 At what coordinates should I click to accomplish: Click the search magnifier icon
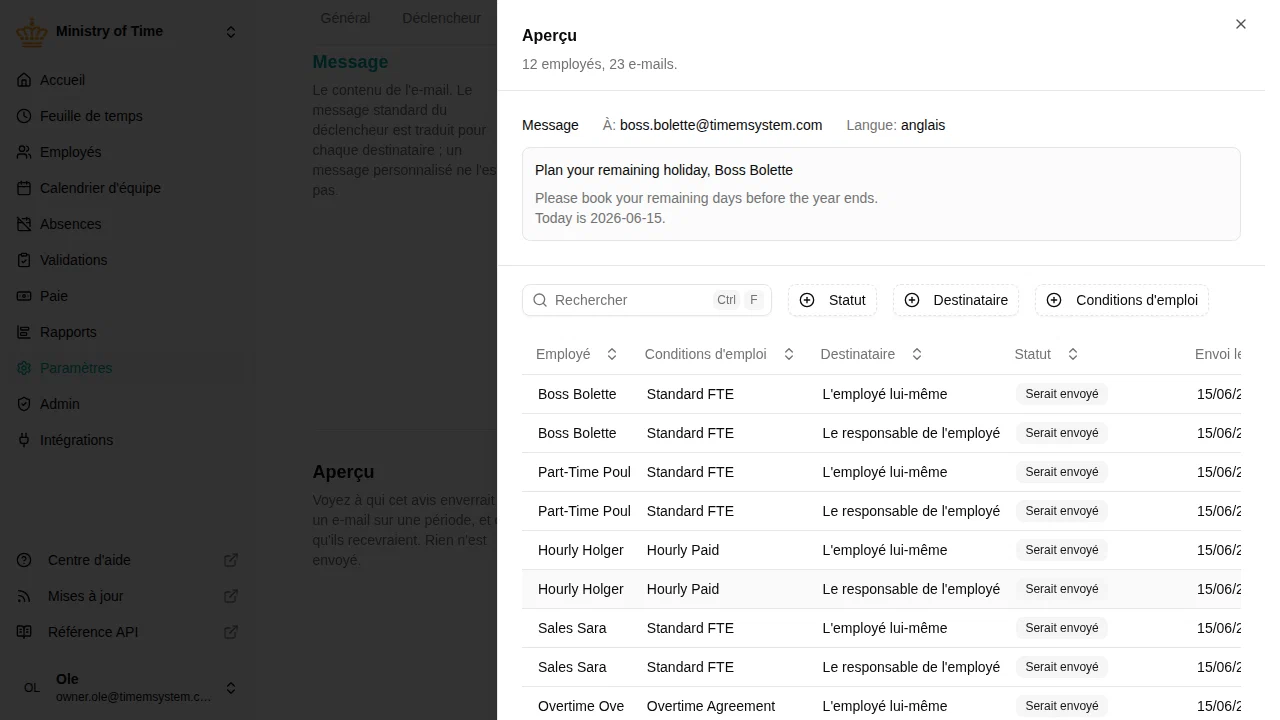[x=540, y=300]
